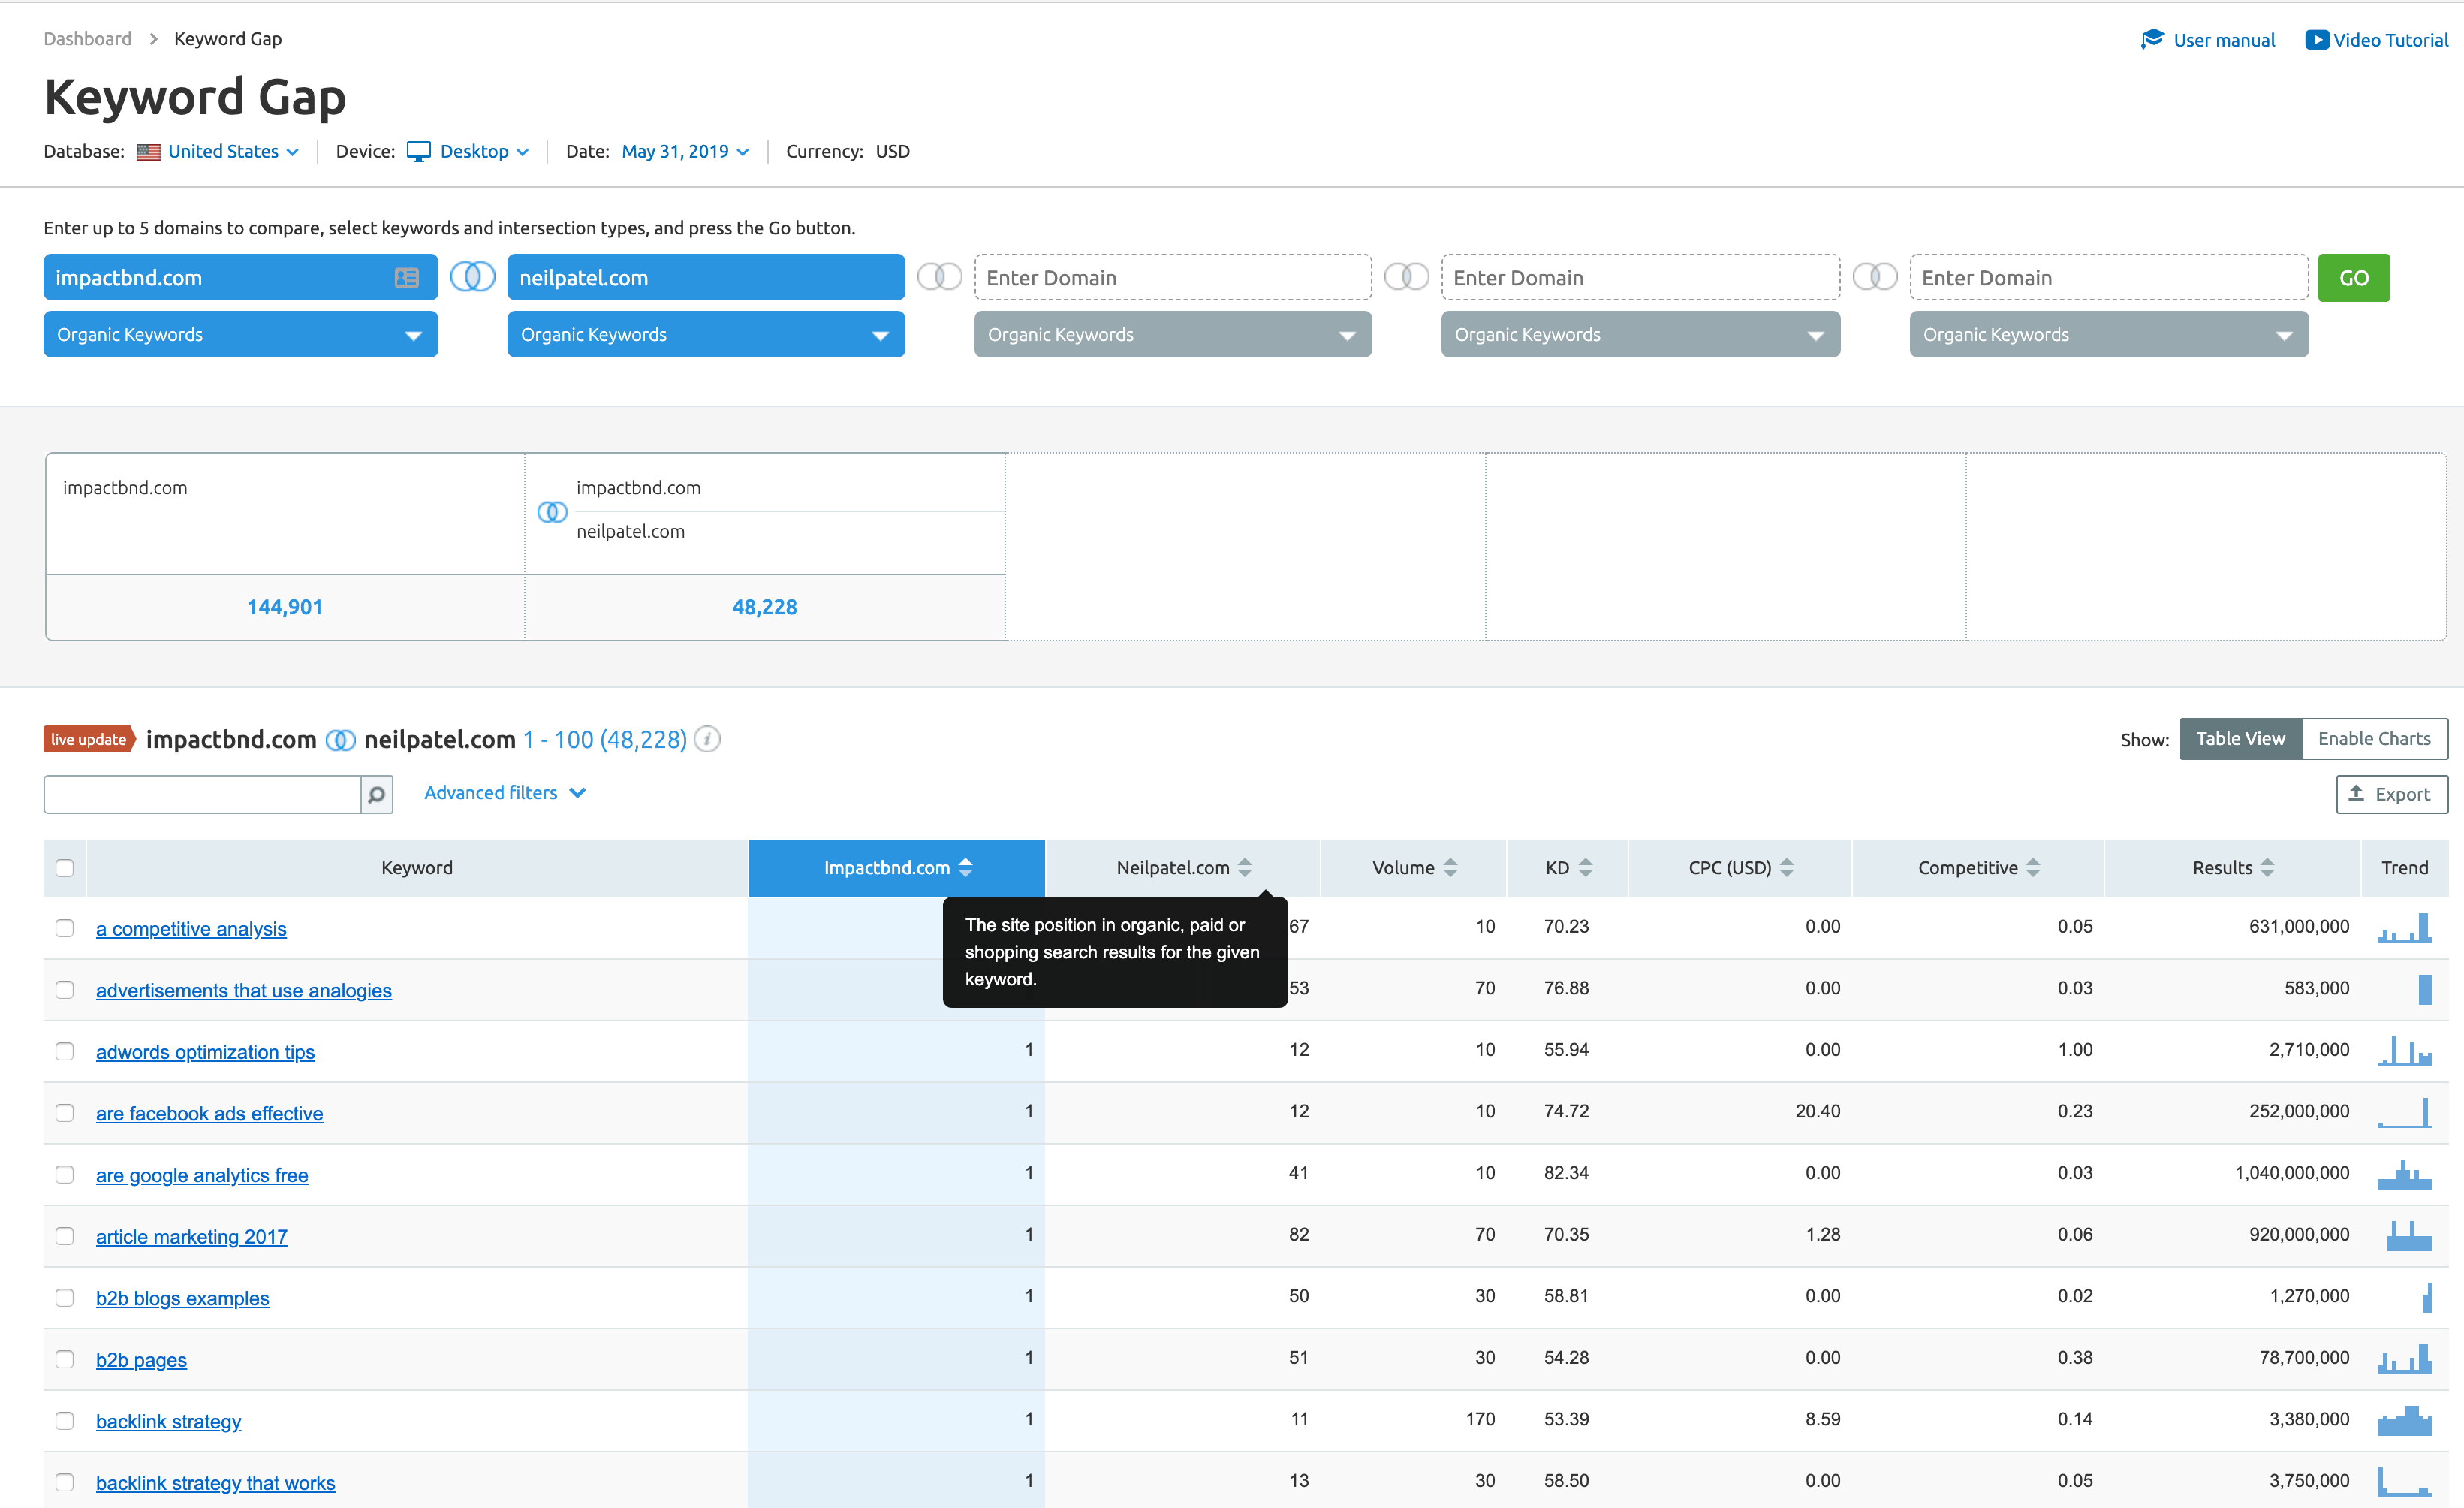Open Organic Keywords dropdown under neilpatel.com

pos(705,334)
